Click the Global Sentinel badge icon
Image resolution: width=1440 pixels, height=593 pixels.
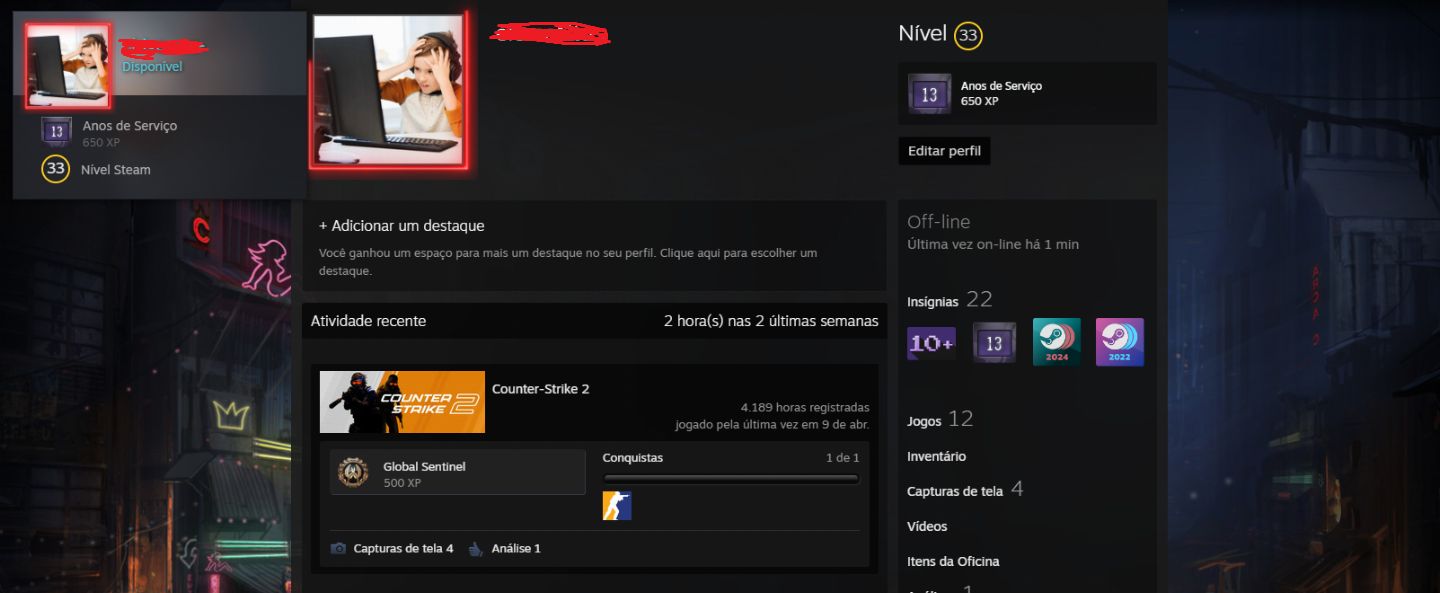tap(353, 472)
